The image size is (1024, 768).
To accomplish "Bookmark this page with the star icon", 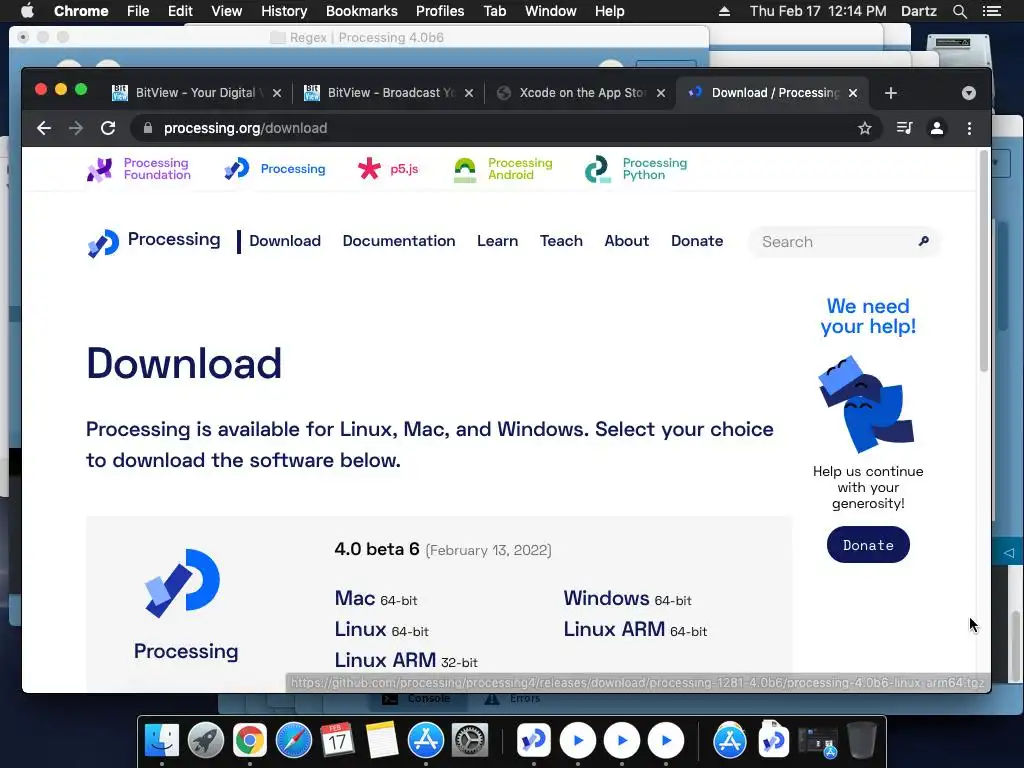I will click(x=865, y=128).
